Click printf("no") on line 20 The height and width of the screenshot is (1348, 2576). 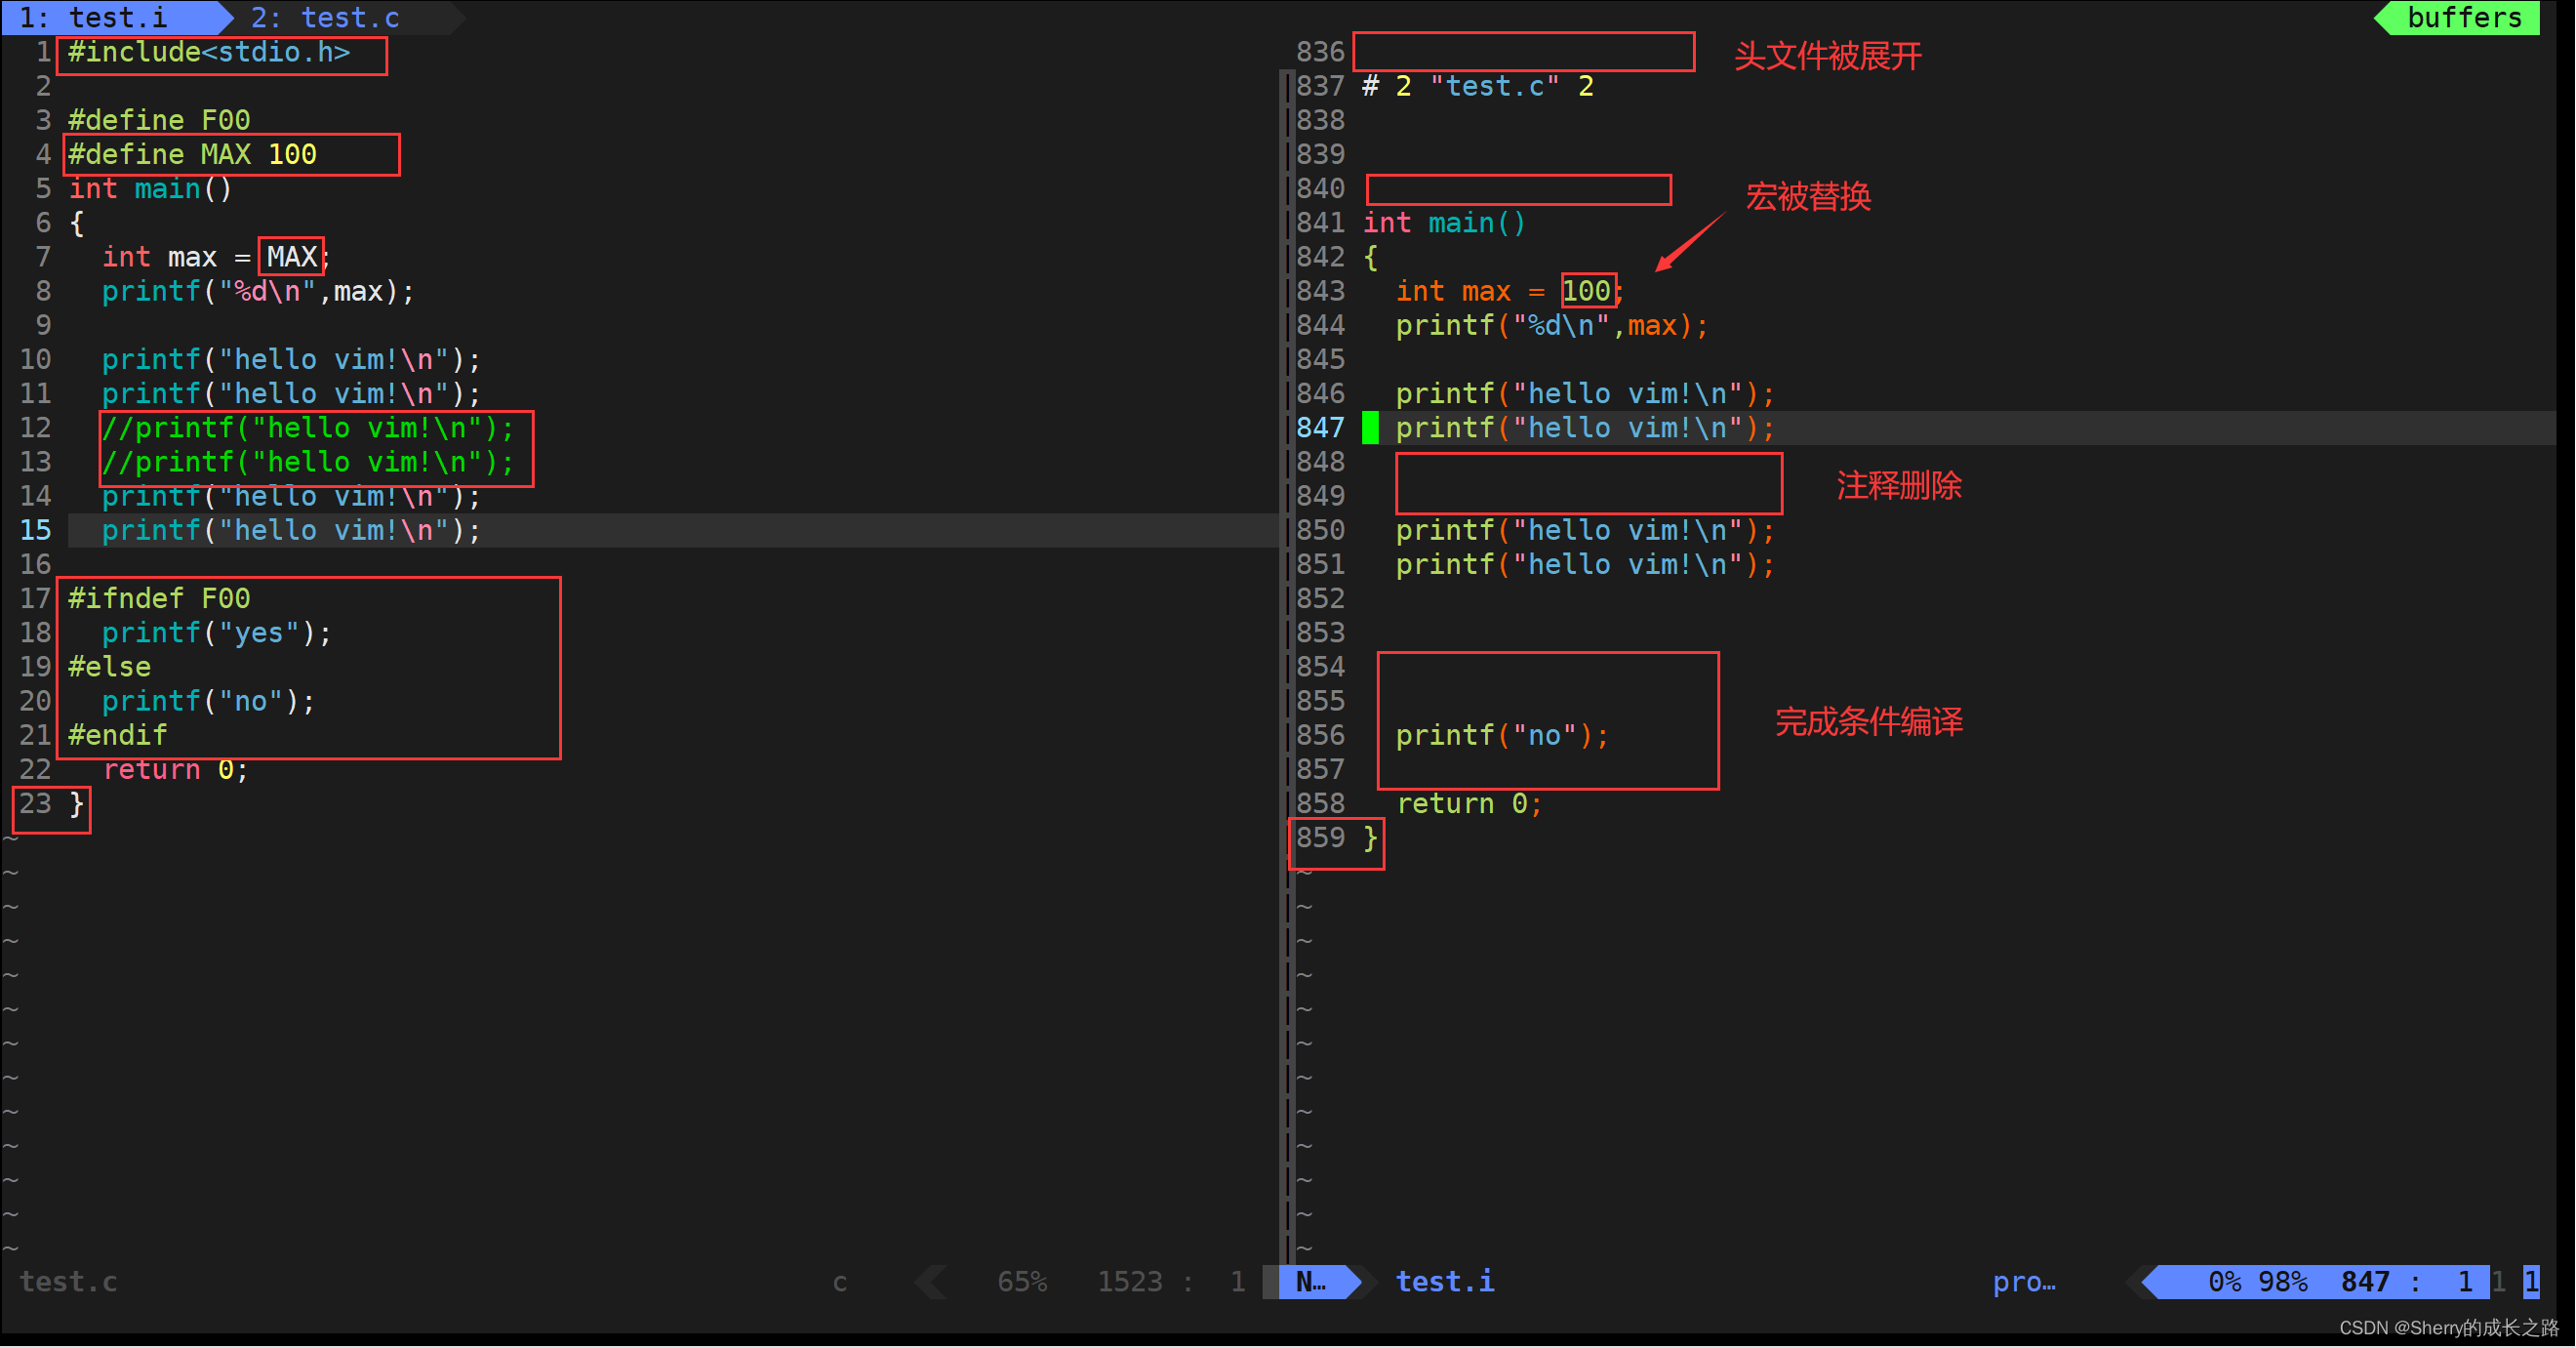208,701
